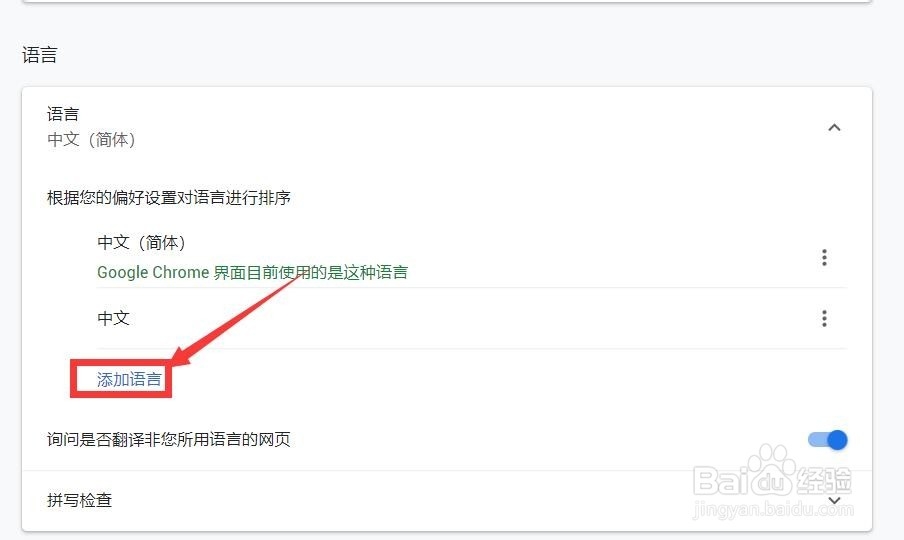The height and width of the screenshot is (540, 904).
Task: Disable the 询问是否翻译 webpage toggle
Action: (827, 440)
